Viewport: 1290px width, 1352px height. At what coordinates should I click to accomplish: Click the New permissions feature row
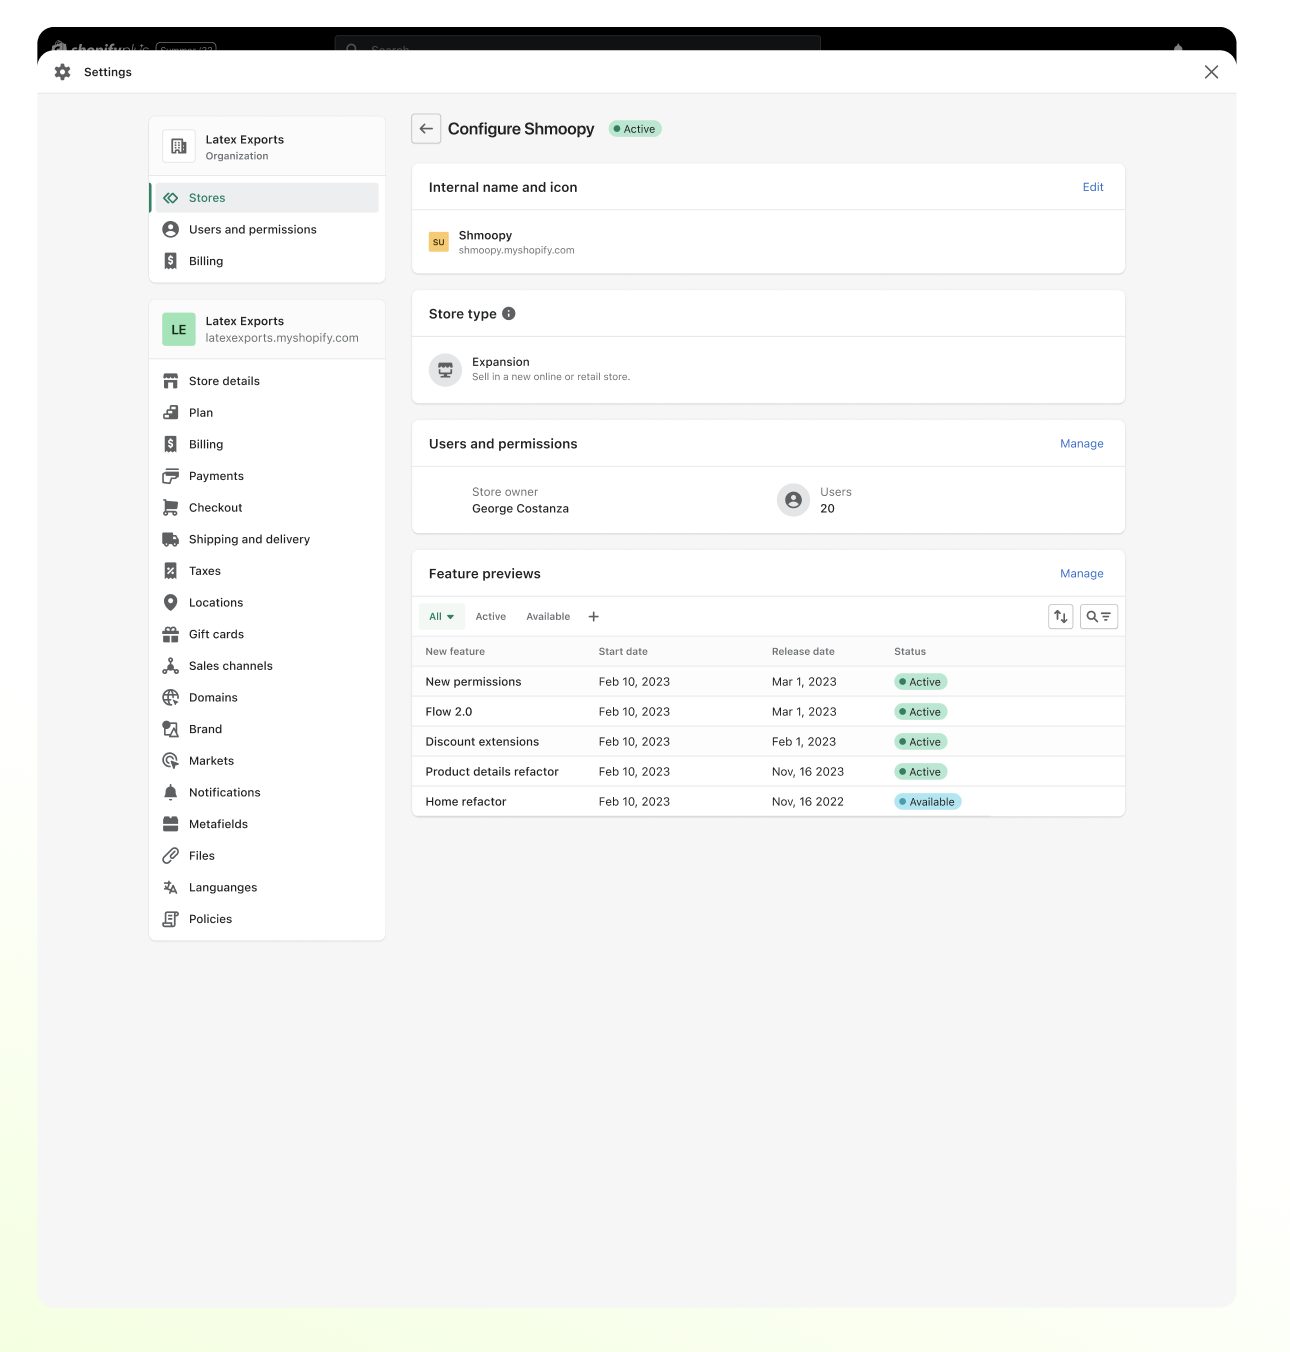[x=768, y=682]
